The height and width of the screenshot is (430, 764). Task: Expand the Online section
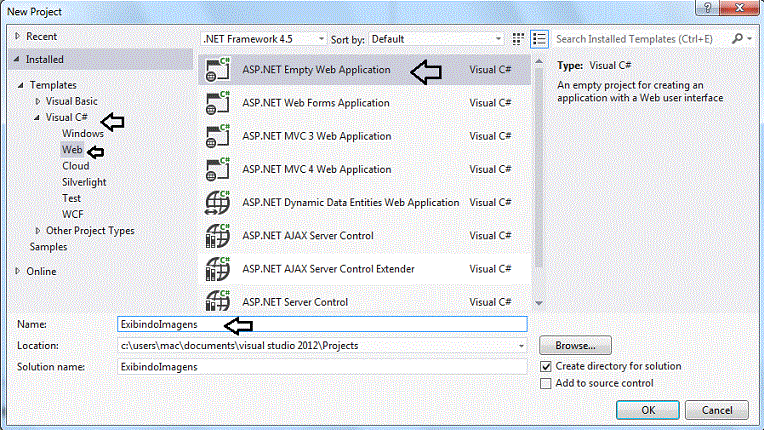(18, 271)
